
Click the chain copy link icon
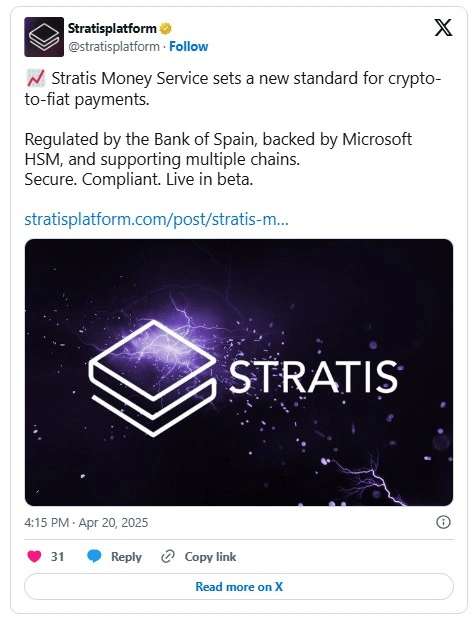168,556
